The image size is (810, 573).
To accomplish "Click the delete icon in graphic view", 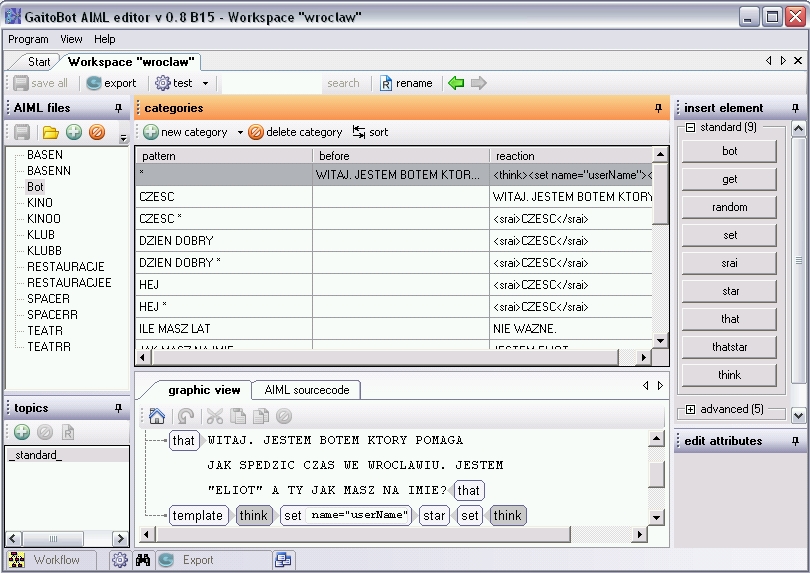I will point(284,416).
